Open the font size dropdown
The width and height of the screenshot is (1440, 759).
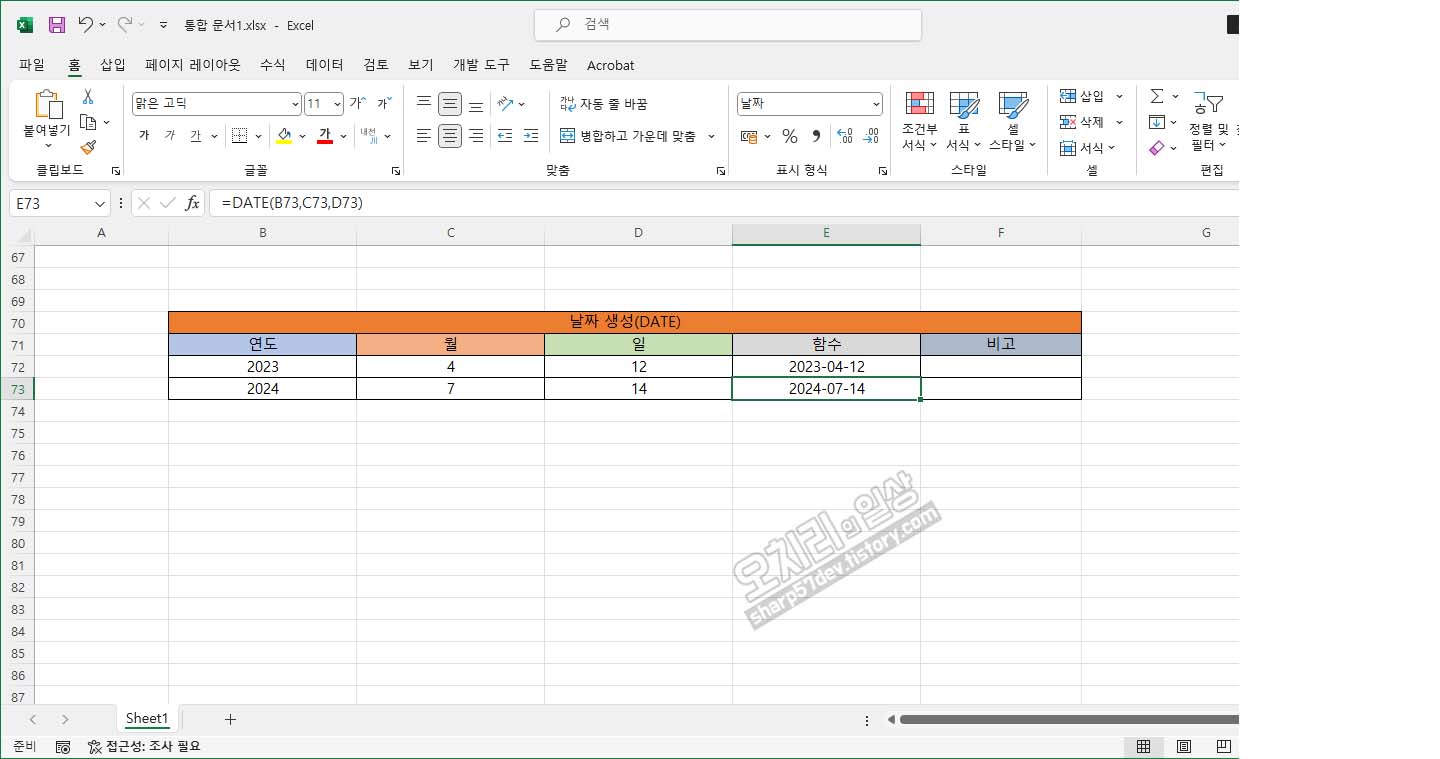[x=337, y=104]
